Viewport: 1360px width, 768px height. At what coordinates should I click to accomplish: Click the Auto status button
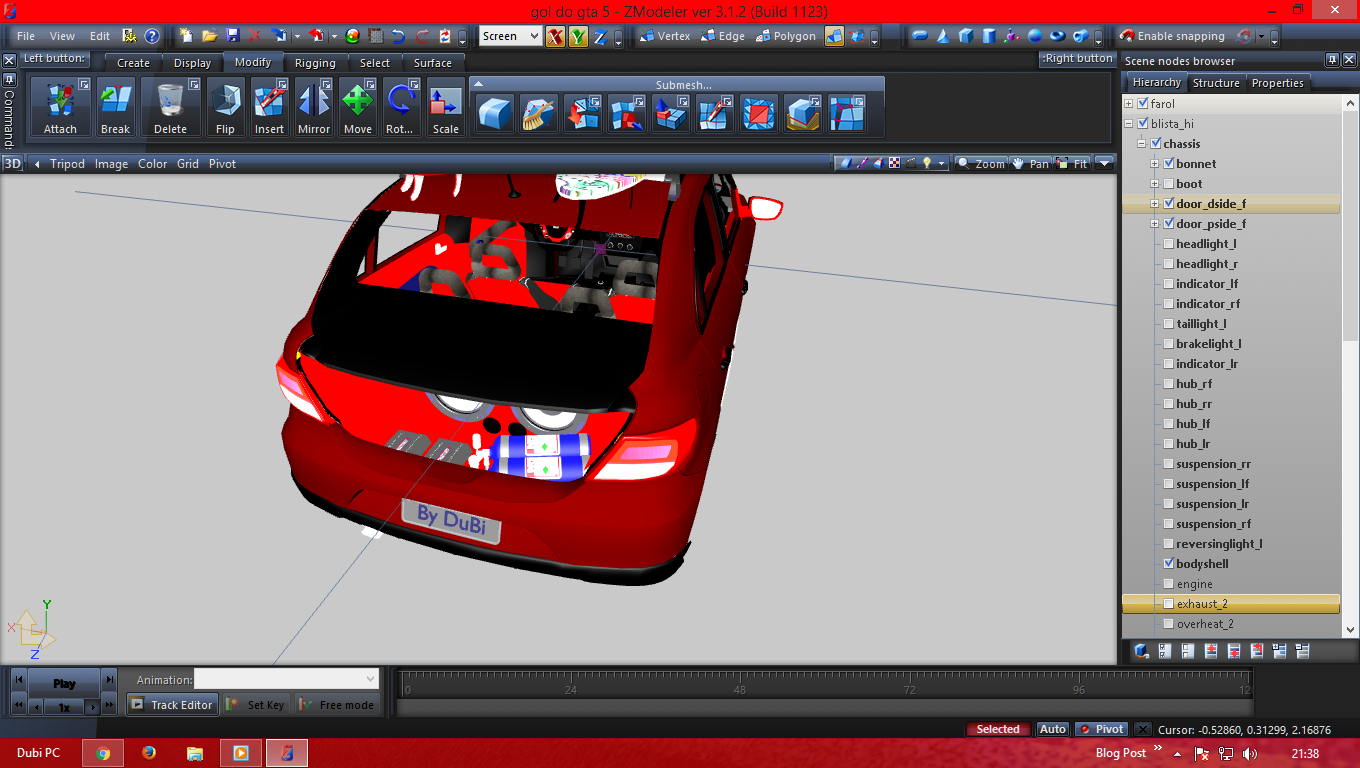(x=1052, y=729)
